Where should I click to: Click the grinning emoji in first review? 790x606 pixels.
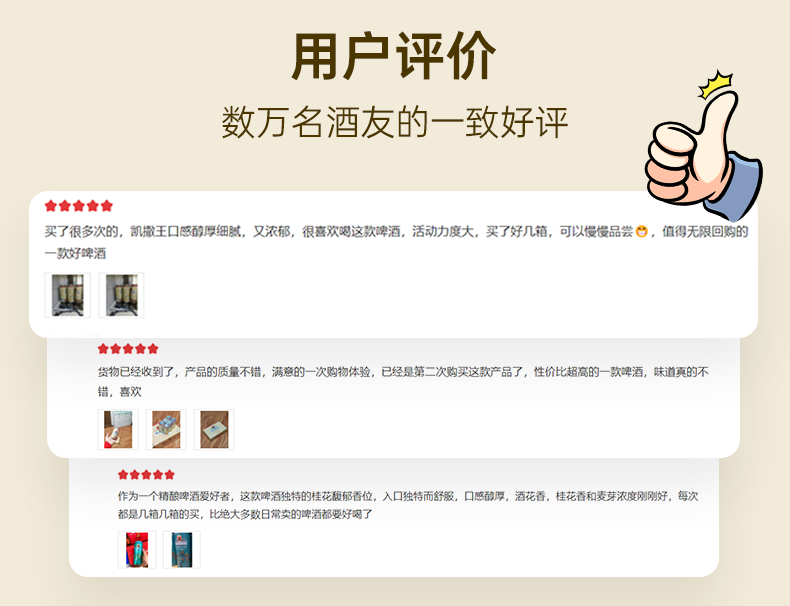pos(641,232)
